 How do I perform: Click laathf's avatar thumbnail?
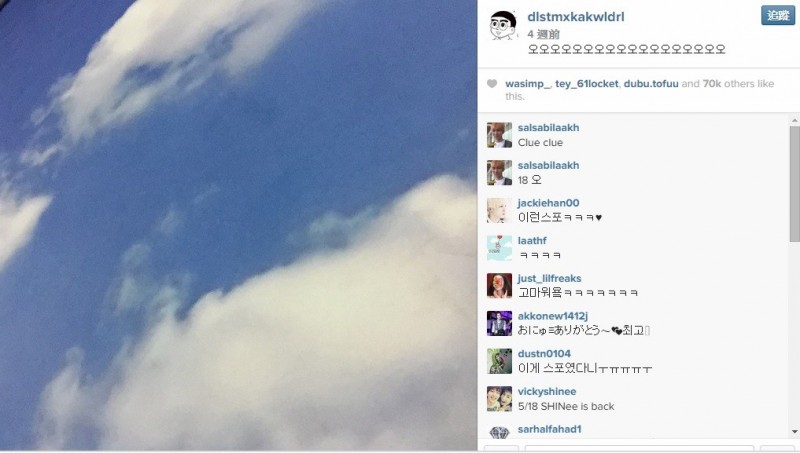pyautogui.click(x=499, y=248)
